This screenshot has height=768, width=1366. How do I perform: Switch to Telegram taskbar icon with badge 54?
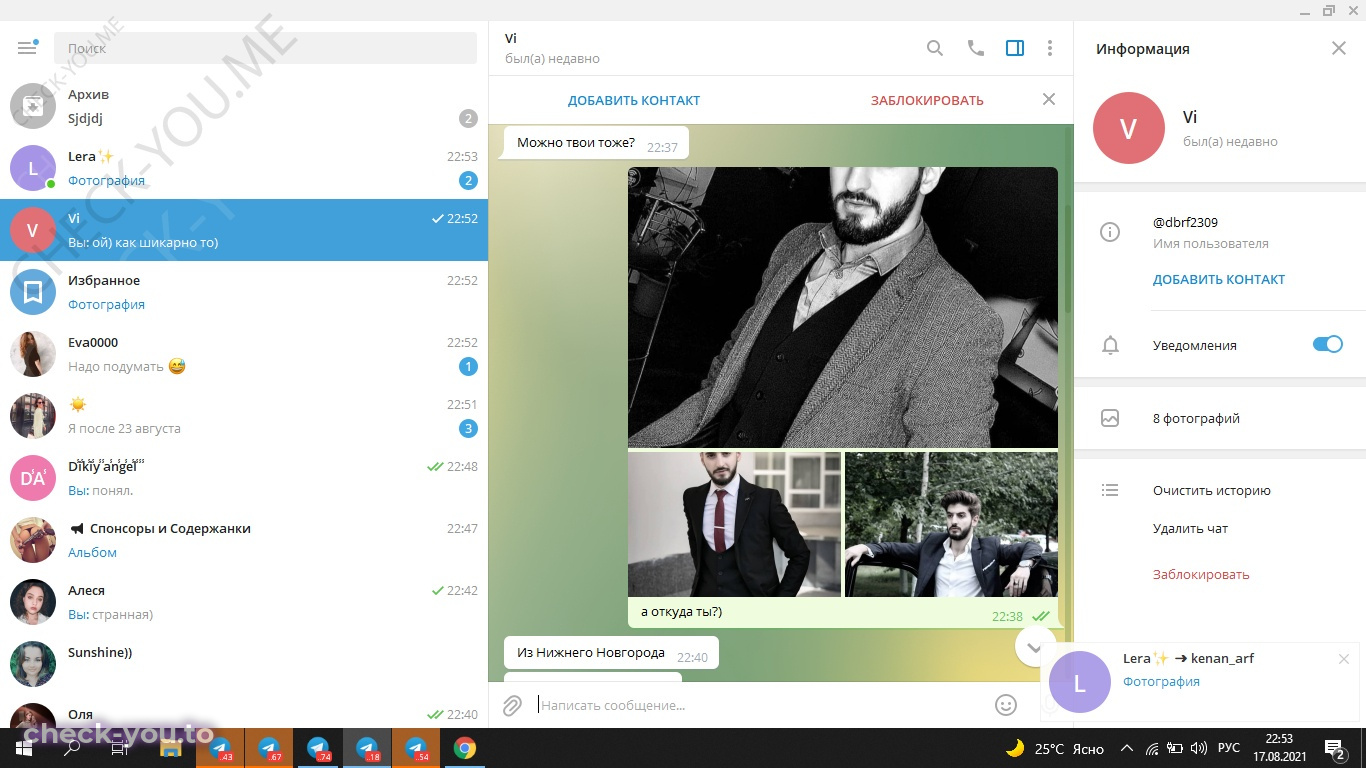coord(416,748)
